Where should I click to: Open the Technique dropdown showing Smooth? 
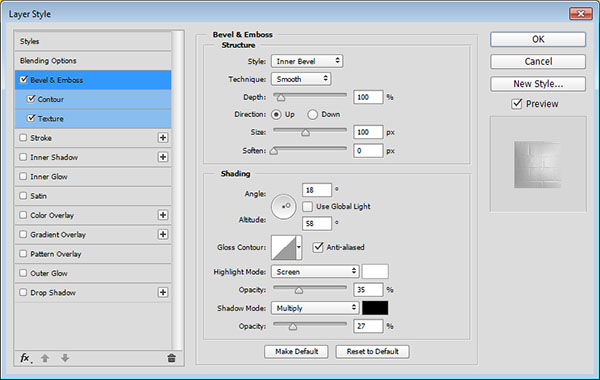click(x=301, y=79)
